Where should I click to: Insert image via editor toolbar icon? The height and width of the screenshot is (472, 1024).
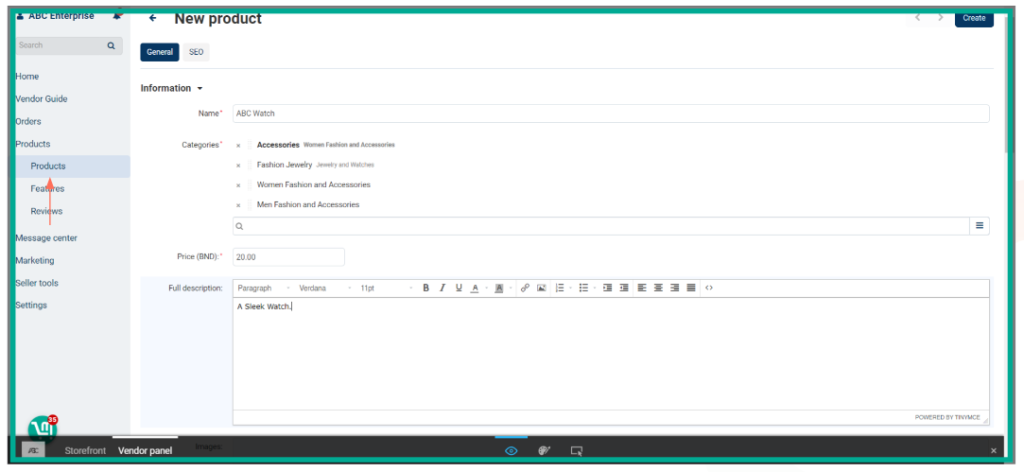541,288
